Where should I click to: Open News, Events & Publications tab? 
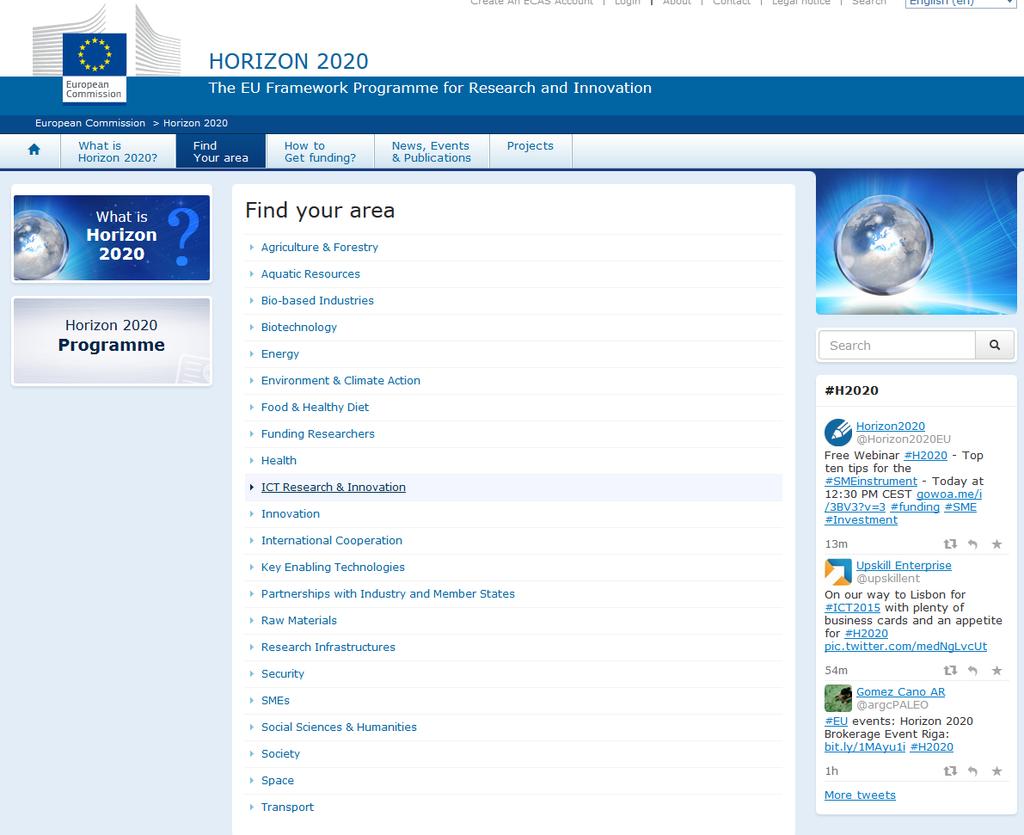click(431, 151)
